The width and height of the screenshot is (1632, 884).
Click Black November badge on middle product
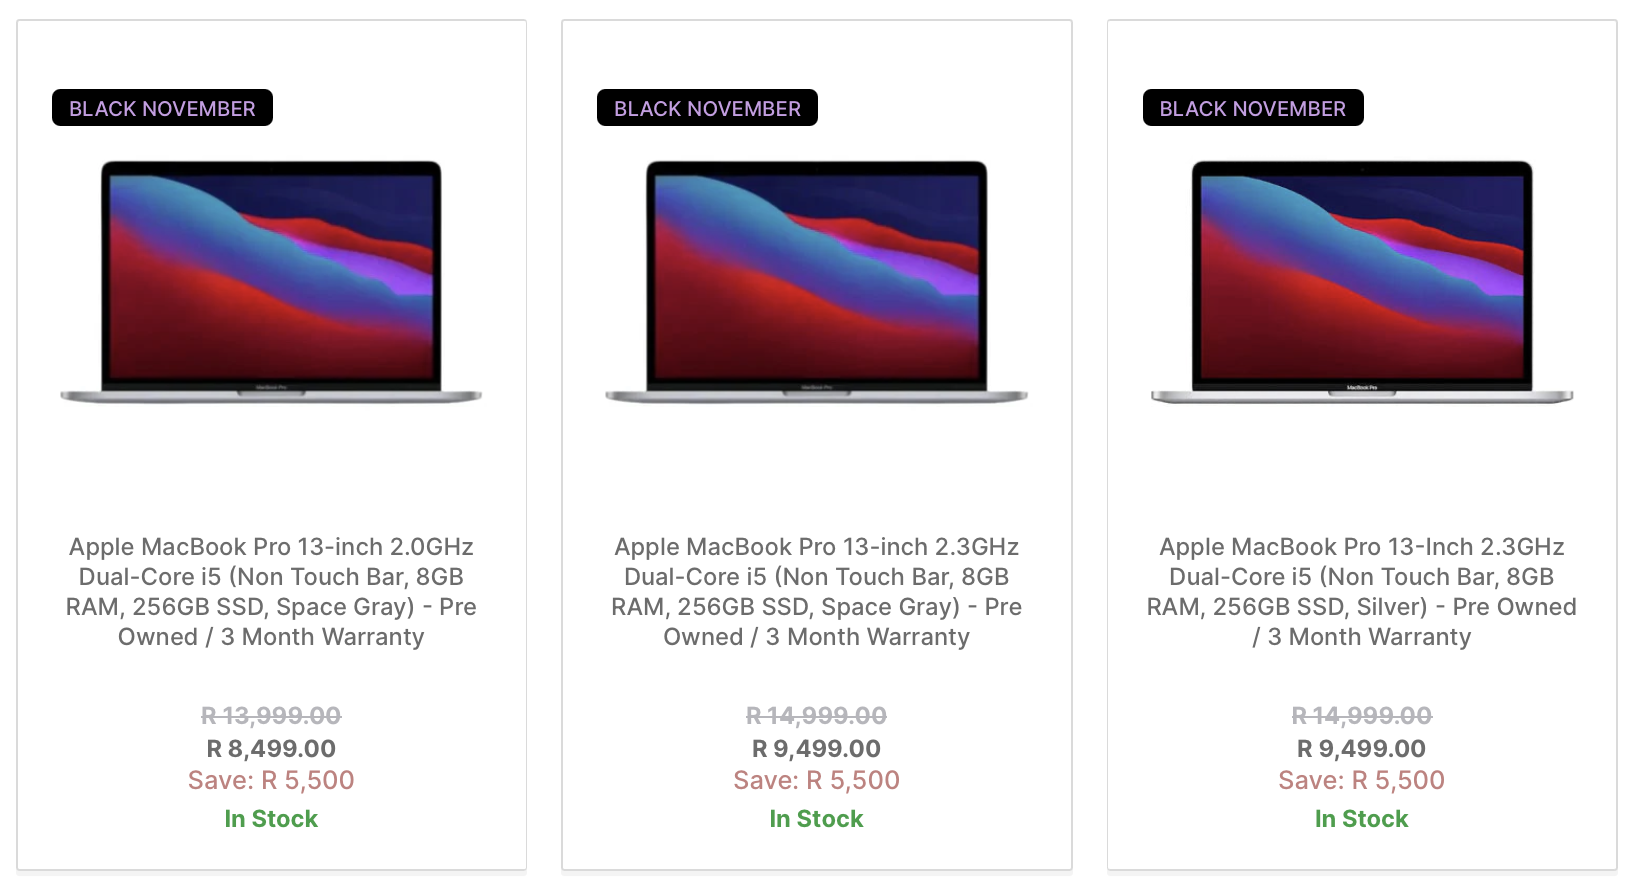pyautogui.click(x=707, y=108)
